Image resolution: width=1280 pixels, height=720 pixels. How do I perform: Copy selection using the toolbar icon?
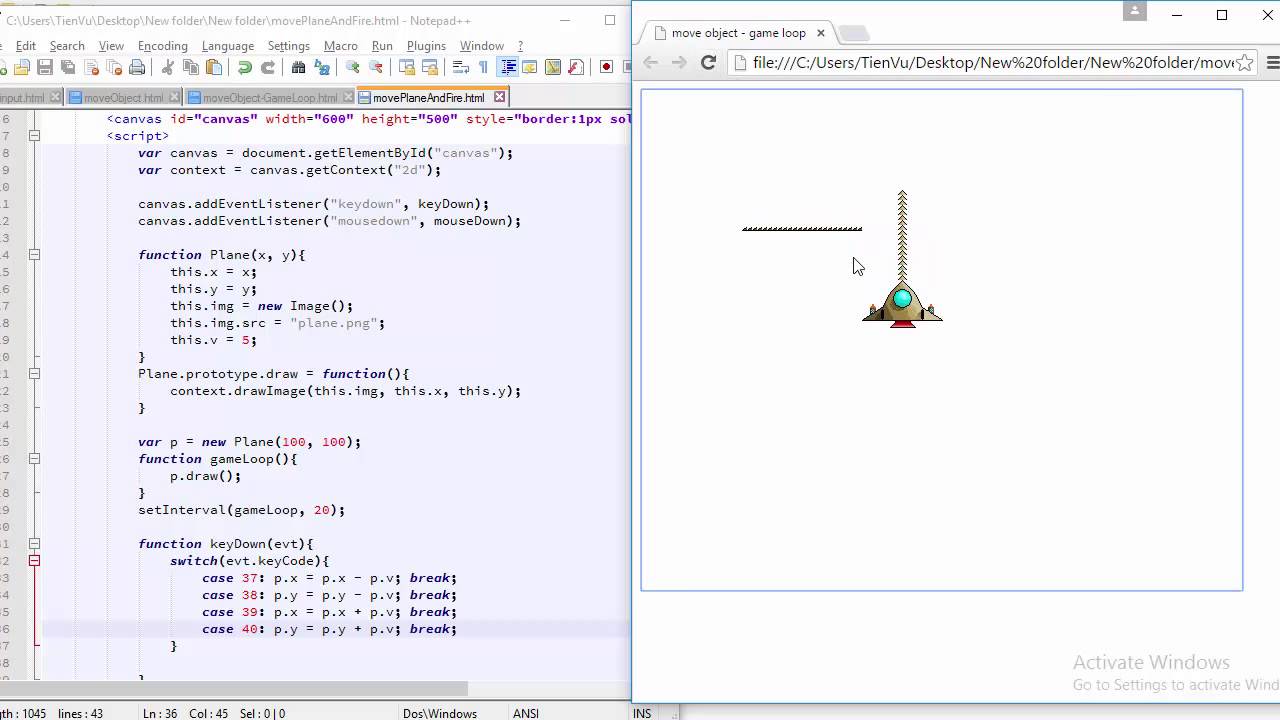(x=190, y=67)
